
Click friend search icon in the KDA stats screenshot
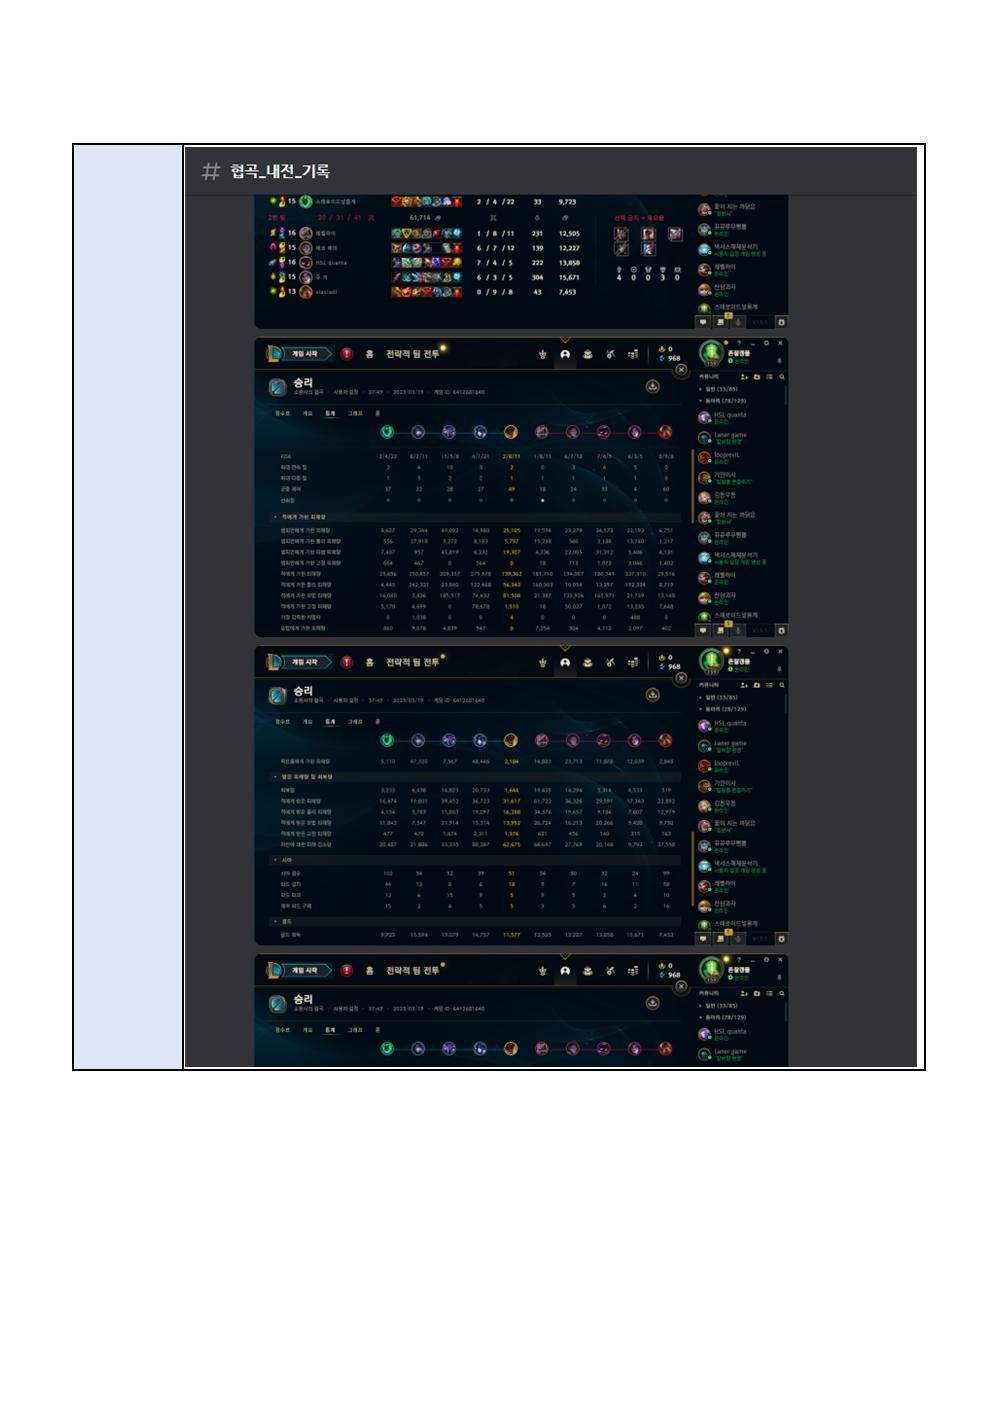click(782, 377)
